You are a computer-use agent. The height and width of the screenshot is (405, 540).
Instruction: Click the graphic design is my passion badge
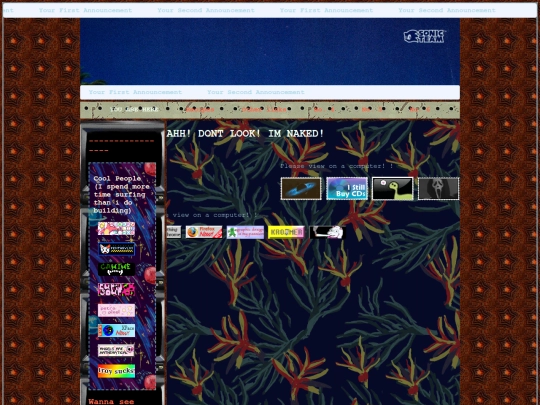coord(245,232)
